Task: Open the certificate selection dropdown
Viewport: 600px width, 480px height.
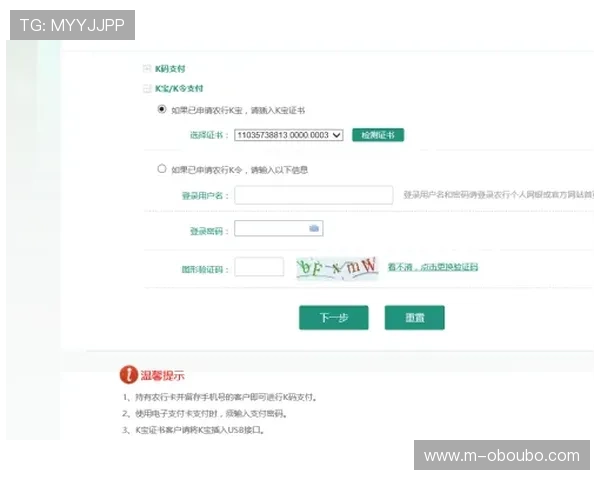Action: tap(289, 135)
